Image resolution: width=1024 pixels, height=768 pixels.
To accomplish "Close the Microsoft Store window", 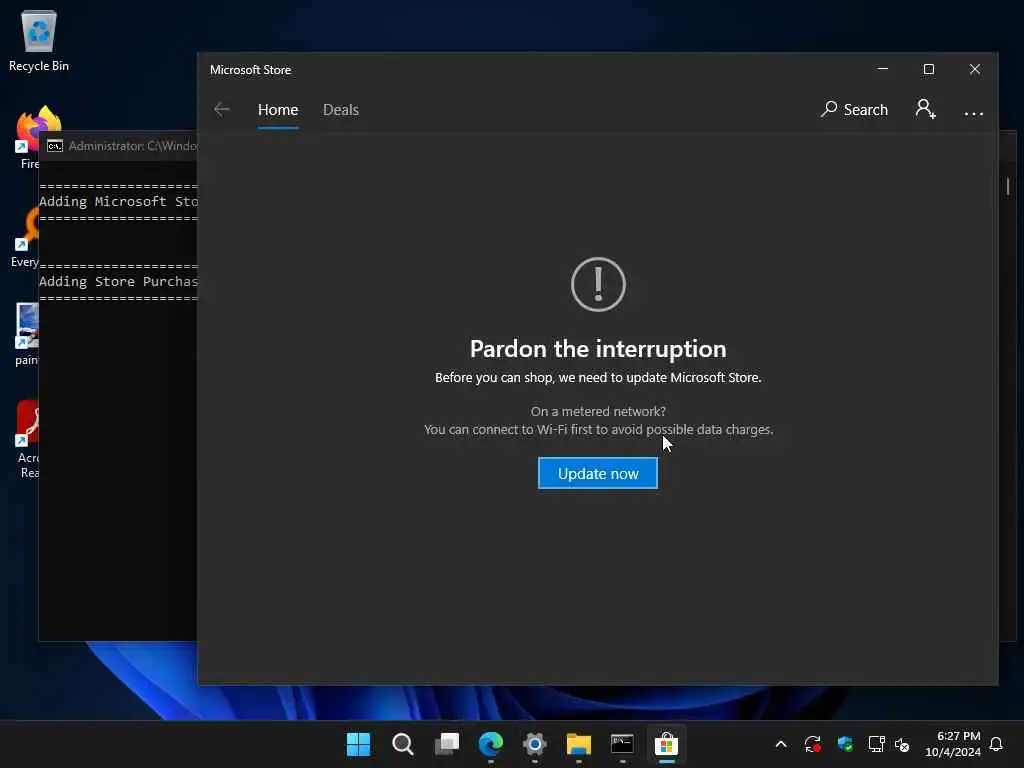I will tap(975, 69).
